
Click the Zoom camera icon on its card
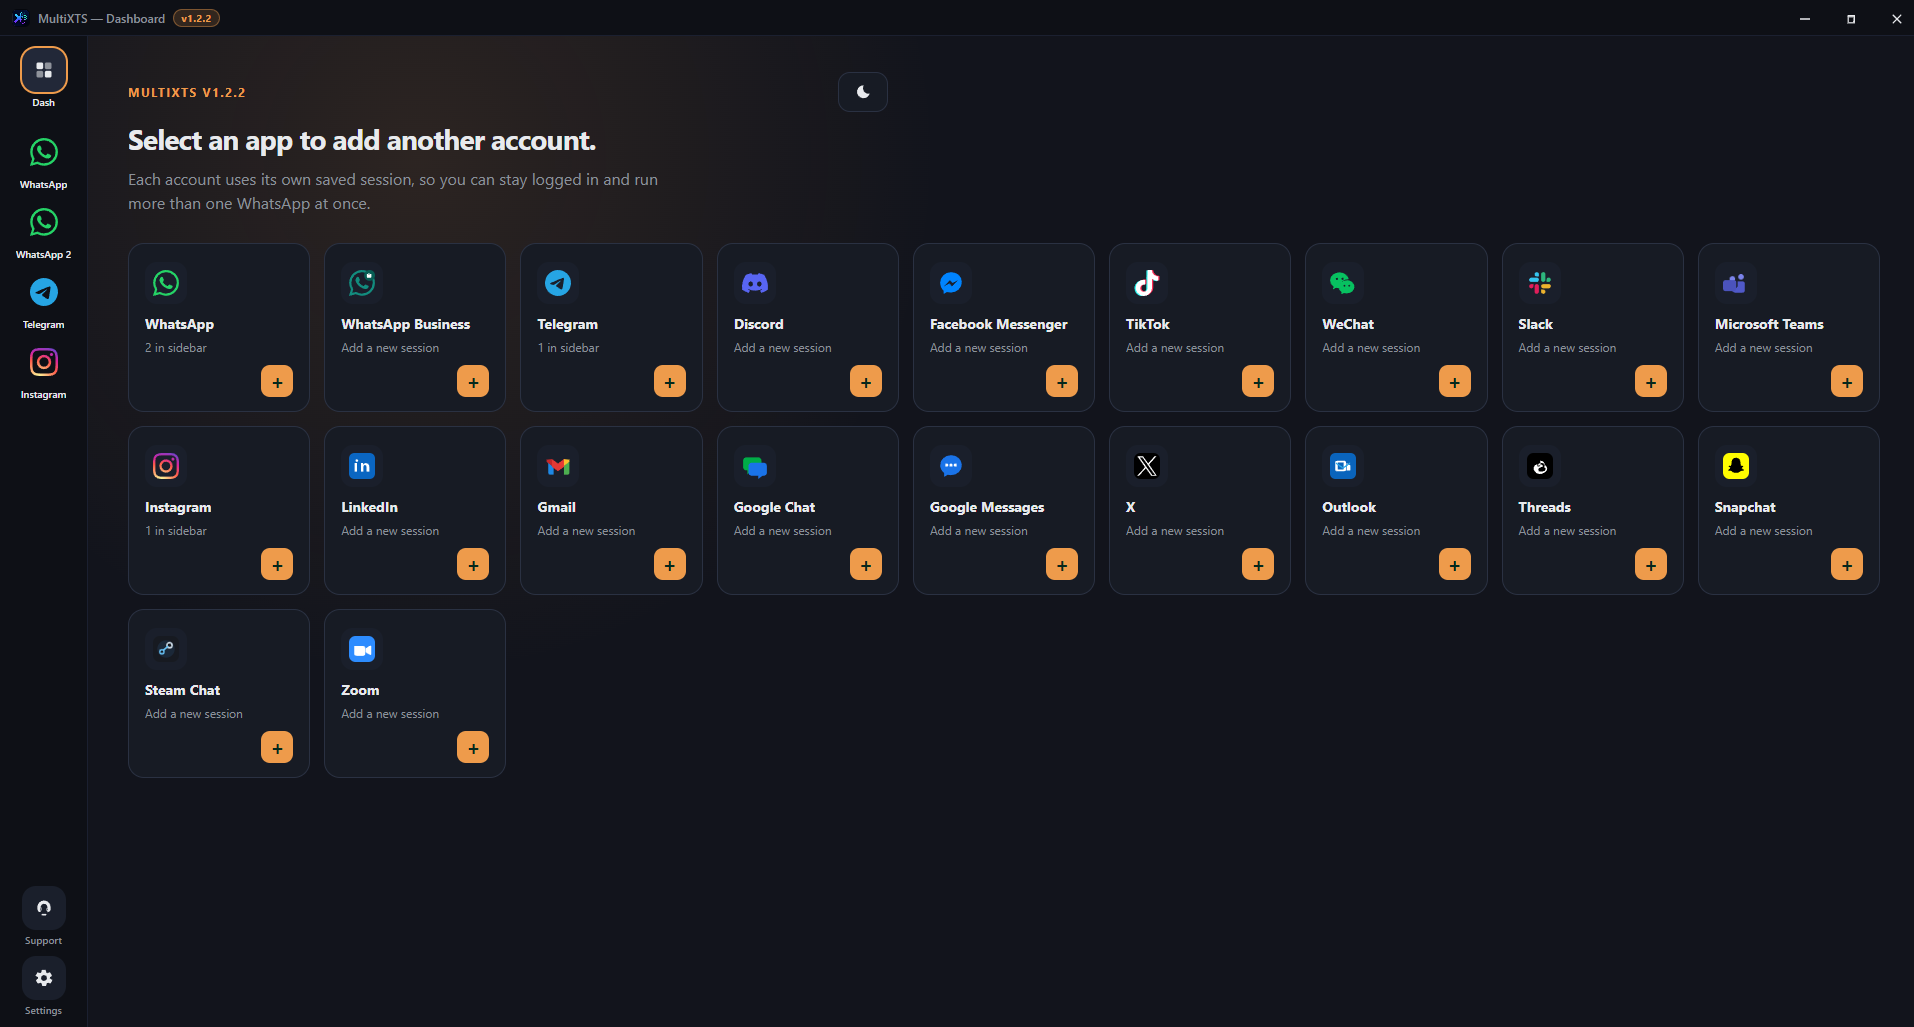[362, 649]
